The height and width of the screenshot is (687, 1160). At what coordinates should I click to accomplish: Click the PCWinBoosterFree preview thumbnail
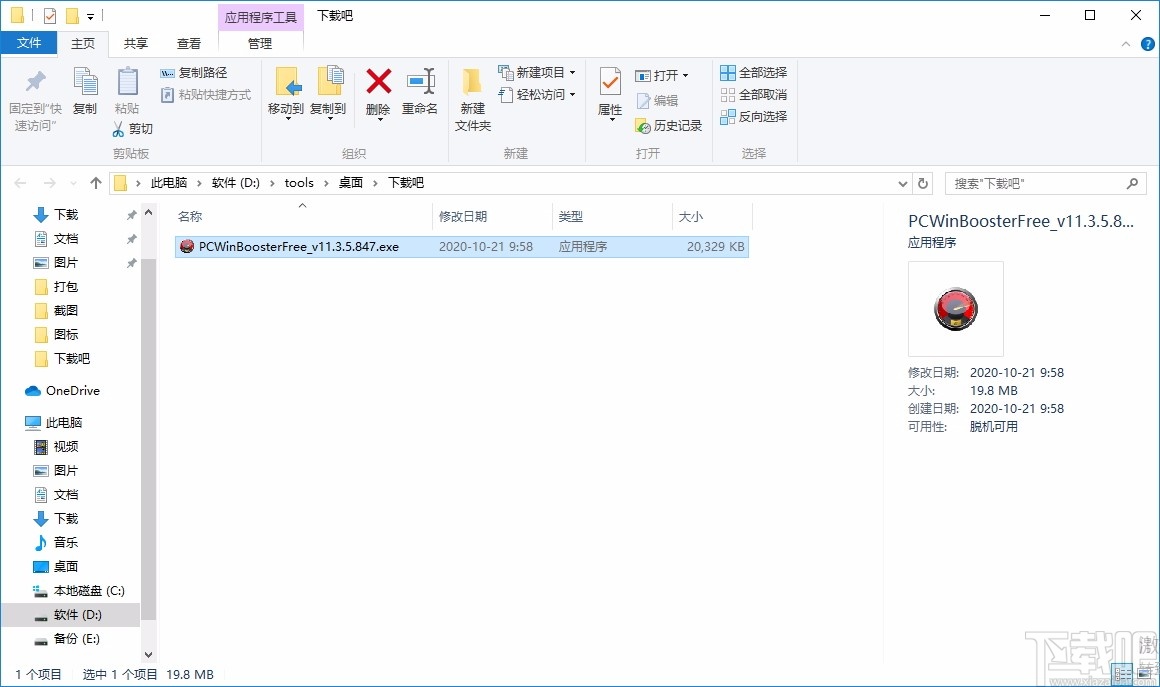coord(955,308)
